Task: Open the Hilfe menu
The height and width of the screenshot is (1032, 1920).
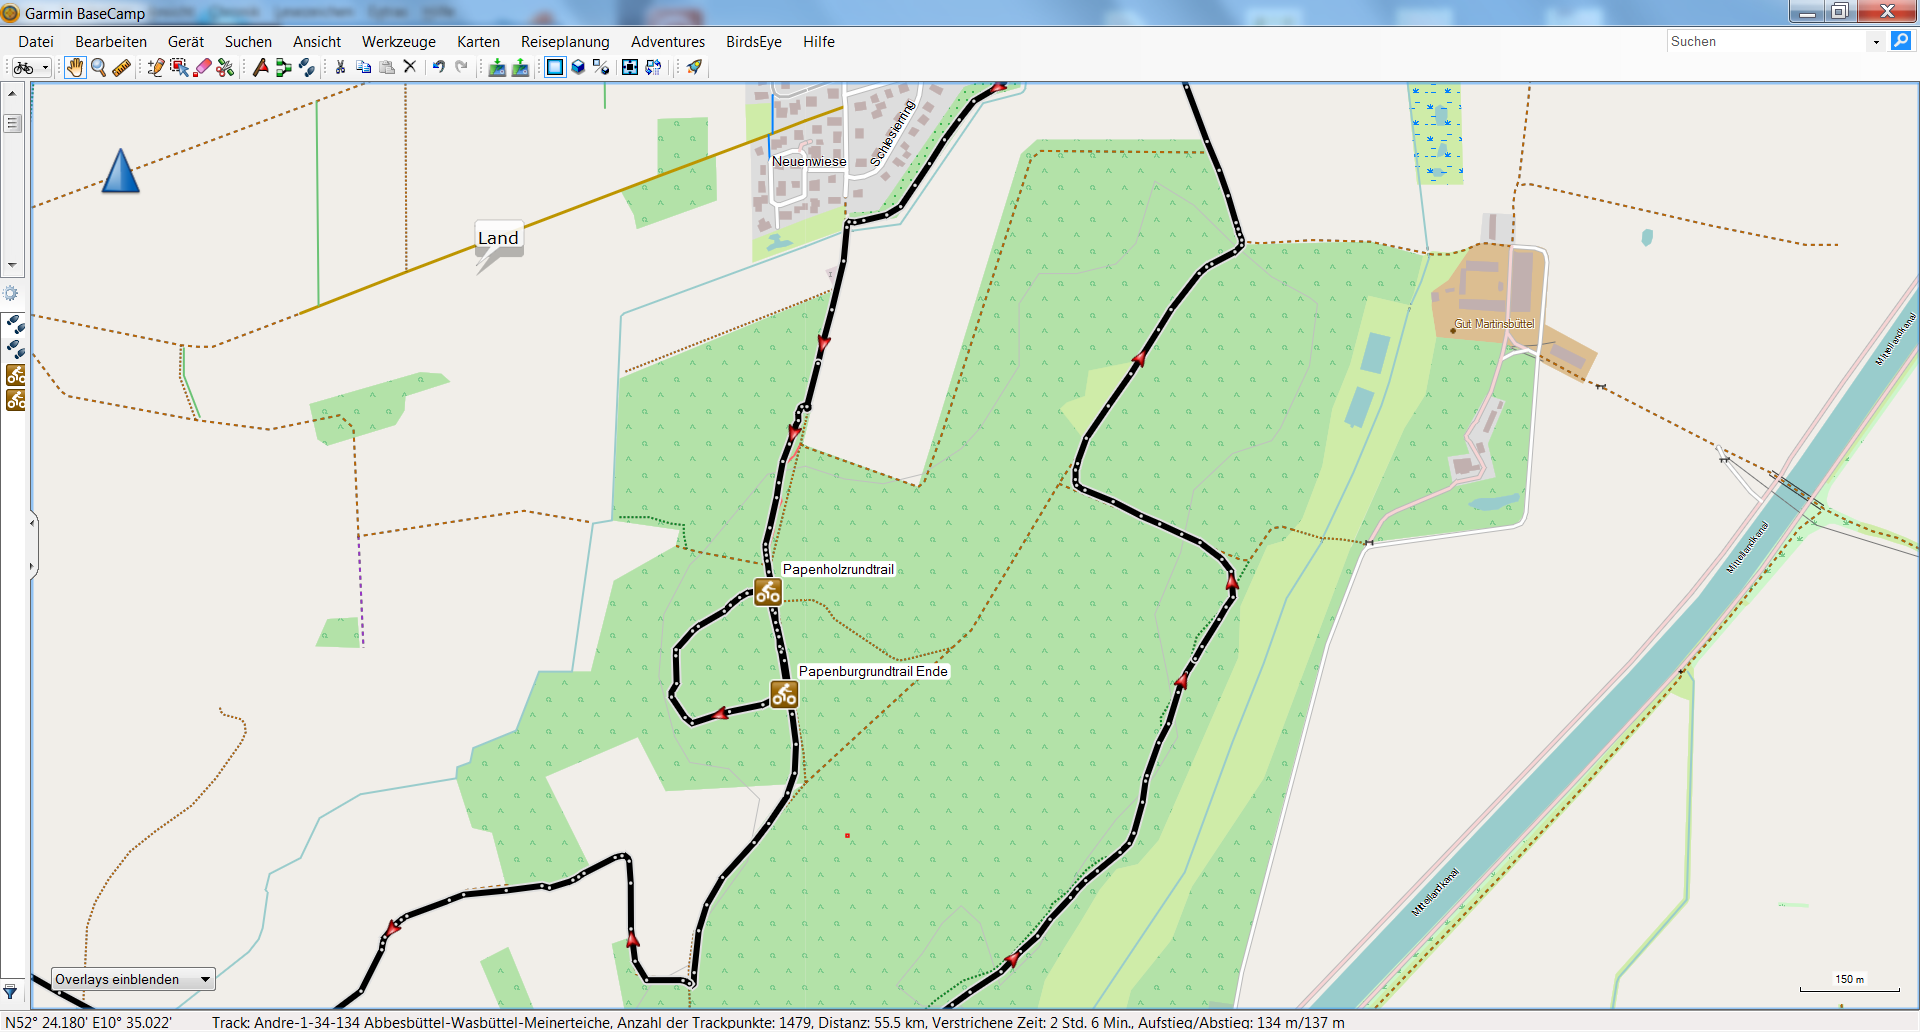Action: click(819, 42)
